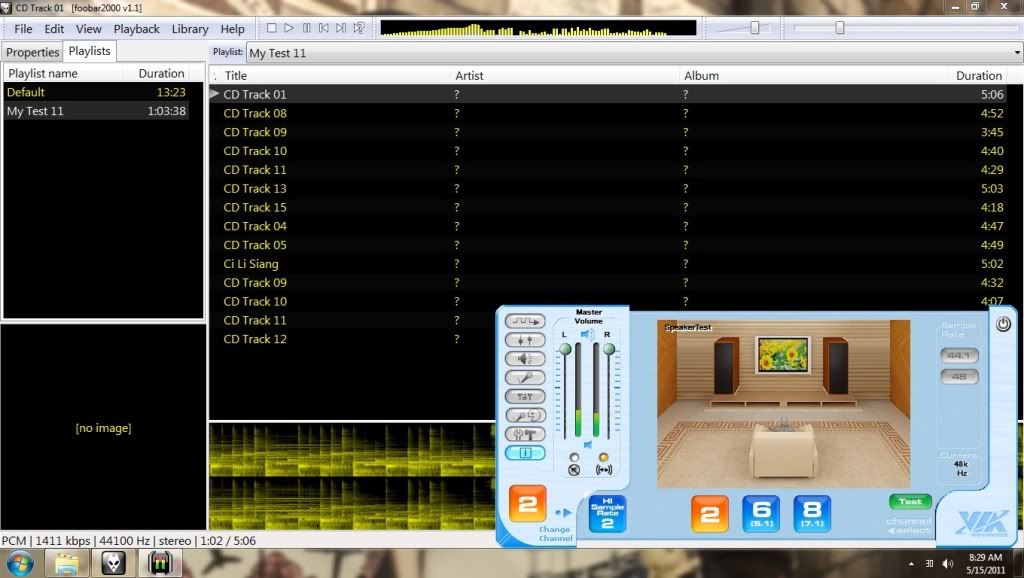Click the left speaker in the SpeakerTest room
Image resolution: width=1024 pixels, height=578 pixels.
pyautogui.click(x=724, y=367)
